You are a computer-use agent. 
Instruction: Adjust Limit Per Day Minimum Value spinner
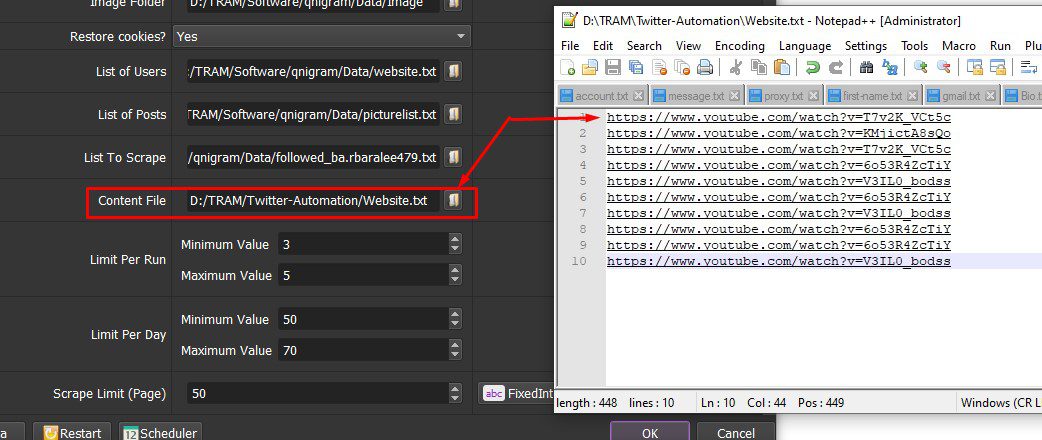click(x=455, y=320)
